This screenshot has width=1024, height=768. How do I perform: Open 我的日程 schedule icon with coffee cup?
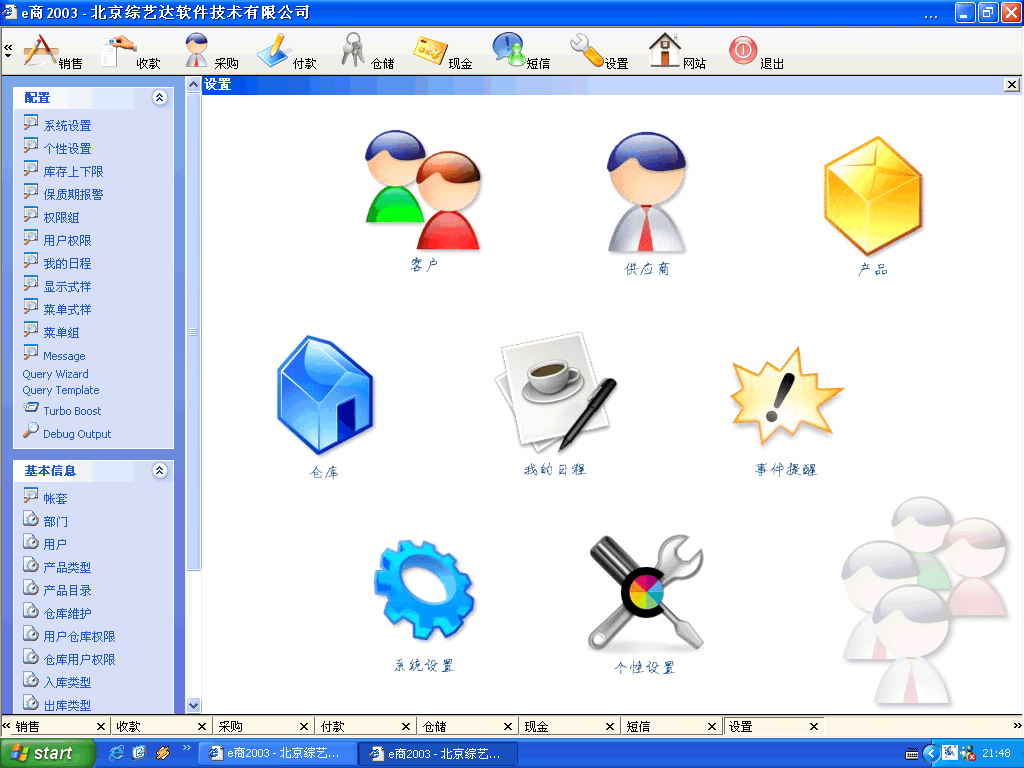(x=555, y=394)
